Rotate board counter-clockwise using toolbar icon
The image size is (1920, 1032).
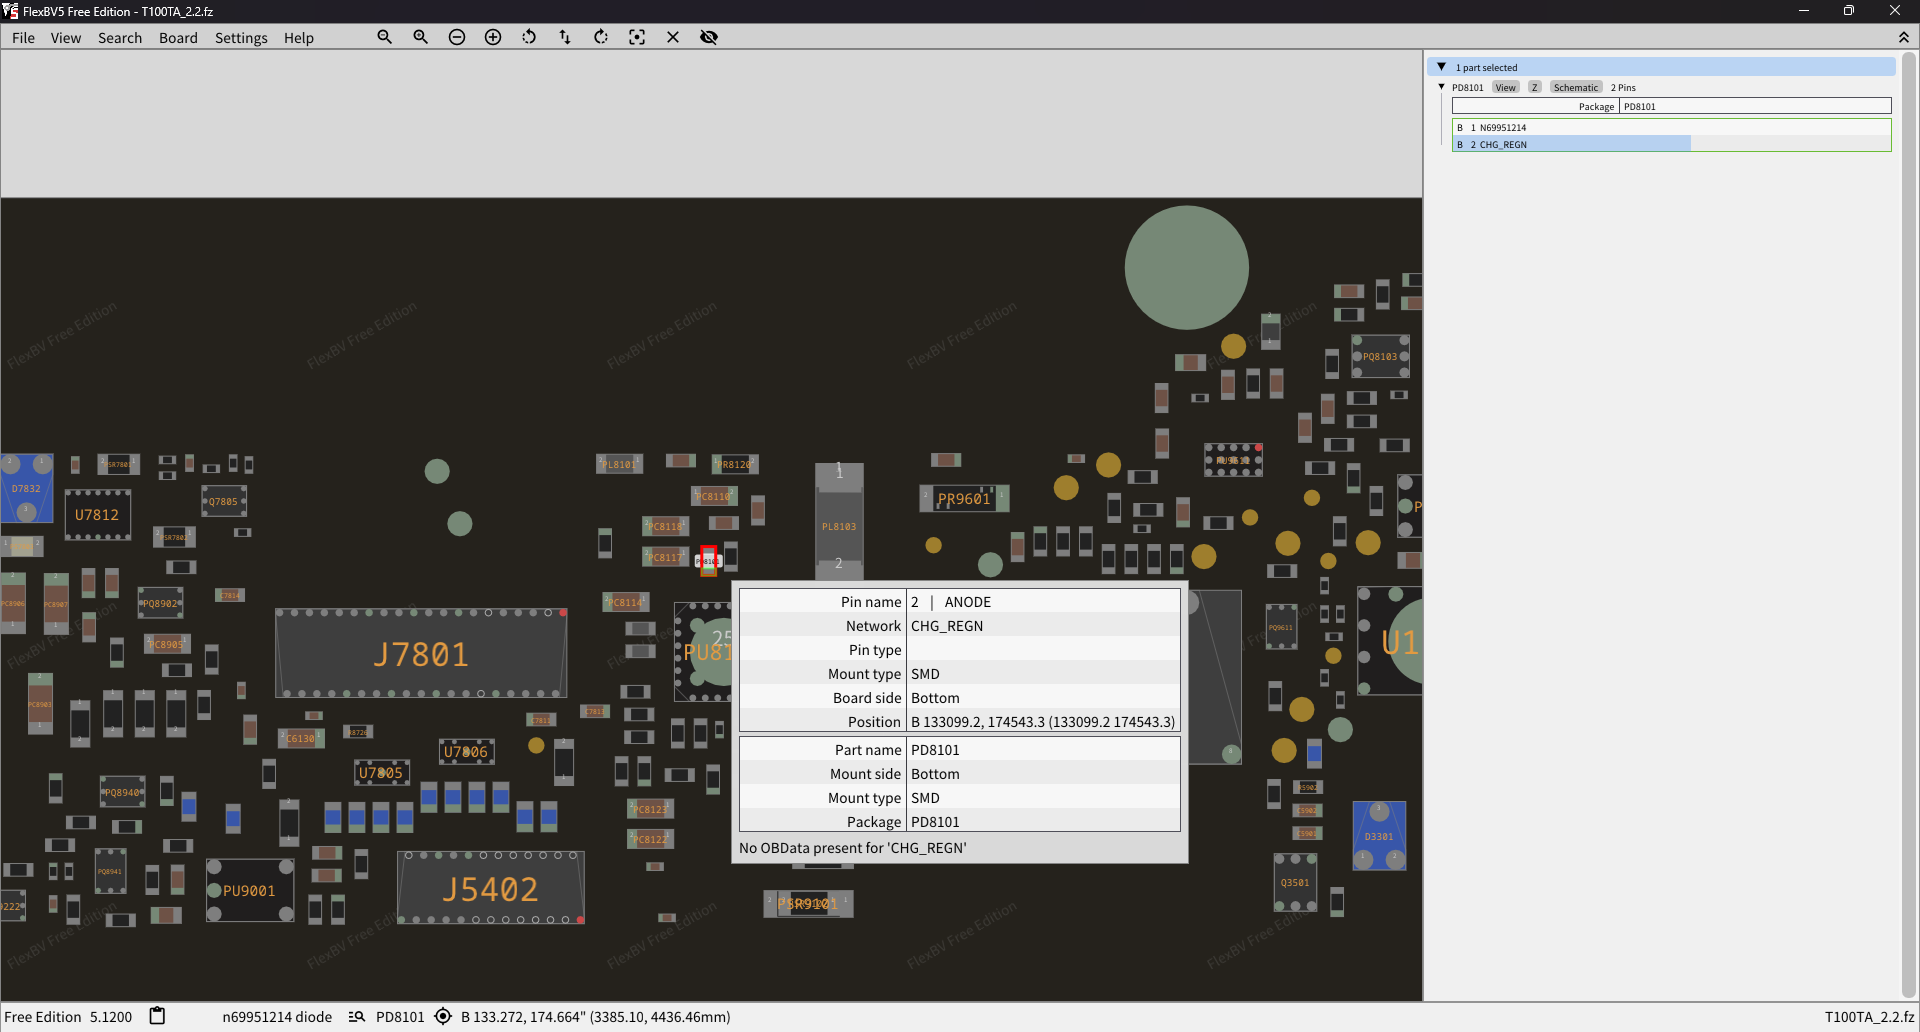click(x=529, y=37)
